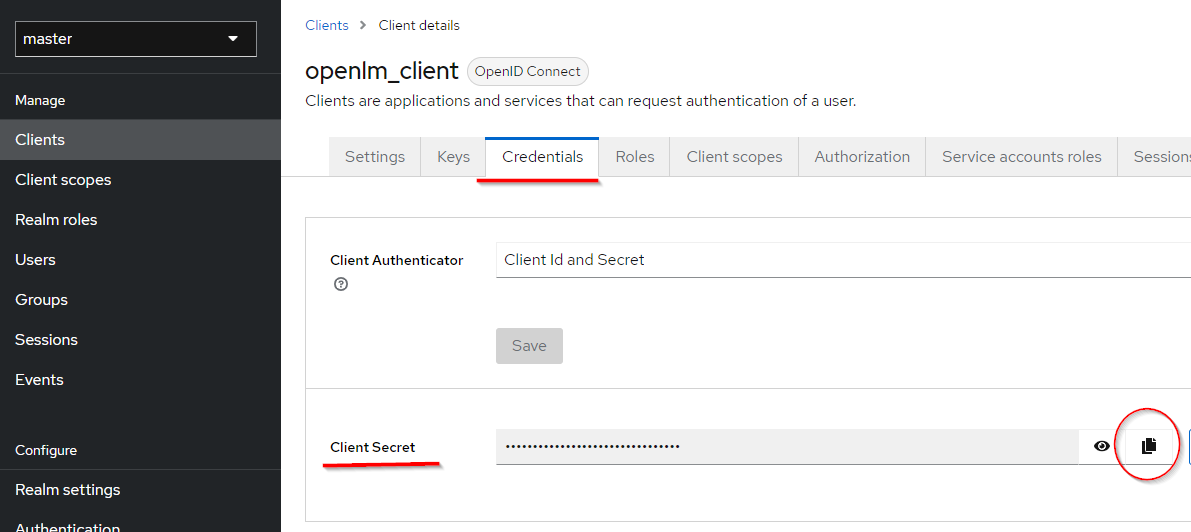Click the Clients breadcrumb link
Image resolution: width=1191 pixels, height=532 pixels.
(327, 25)
